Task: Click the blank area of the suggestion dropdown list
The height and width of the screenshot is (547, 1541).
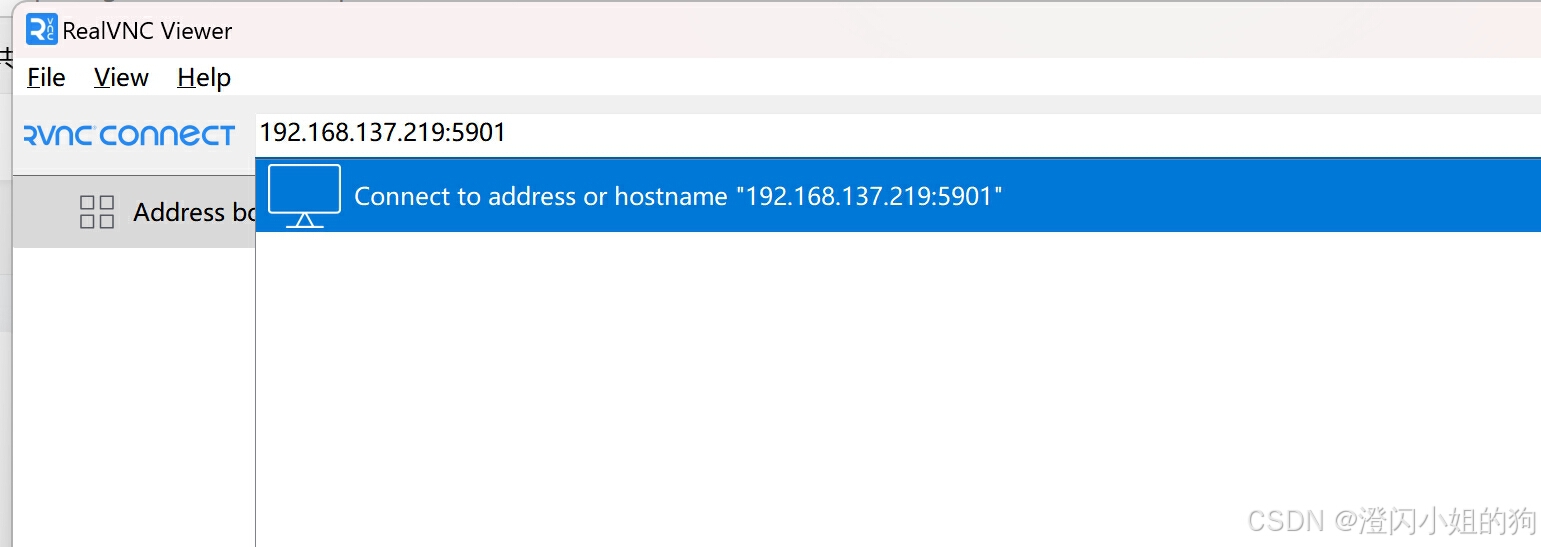Action: (x=800, y=380)
